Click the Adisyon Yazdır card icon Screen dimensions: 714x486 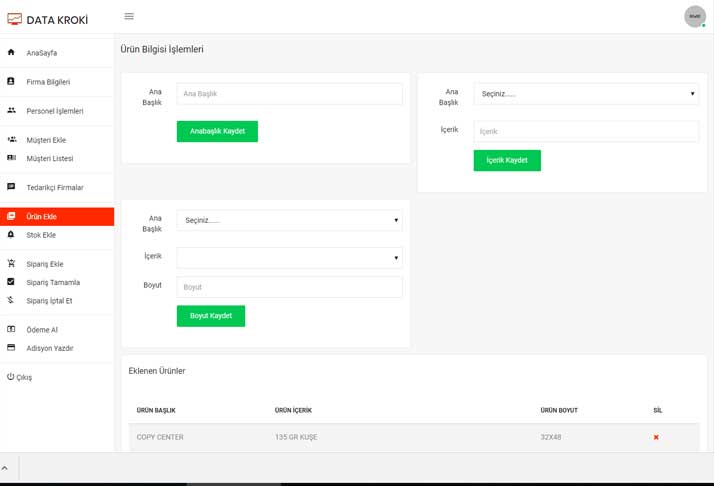(x=11, y=347)
